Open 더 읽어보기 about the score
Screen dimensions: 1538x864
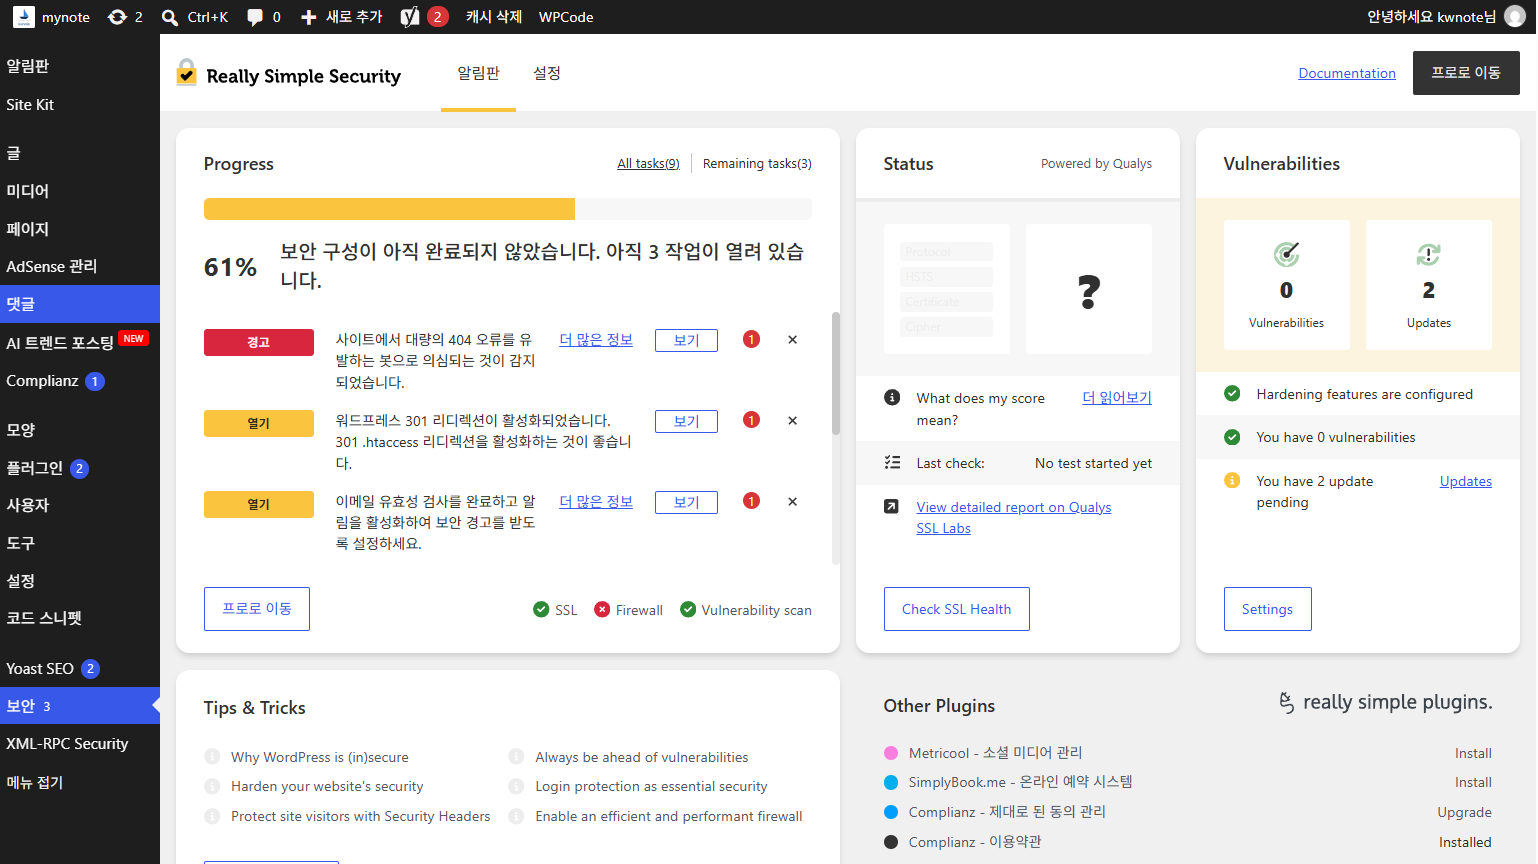[1117, 398]
